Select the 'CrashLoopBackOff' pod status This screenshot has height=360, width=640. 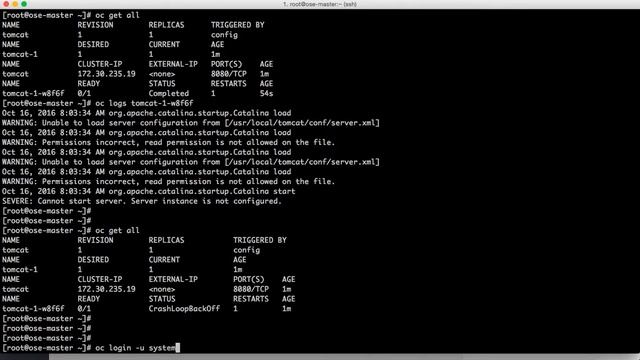(x=184, y=309)
